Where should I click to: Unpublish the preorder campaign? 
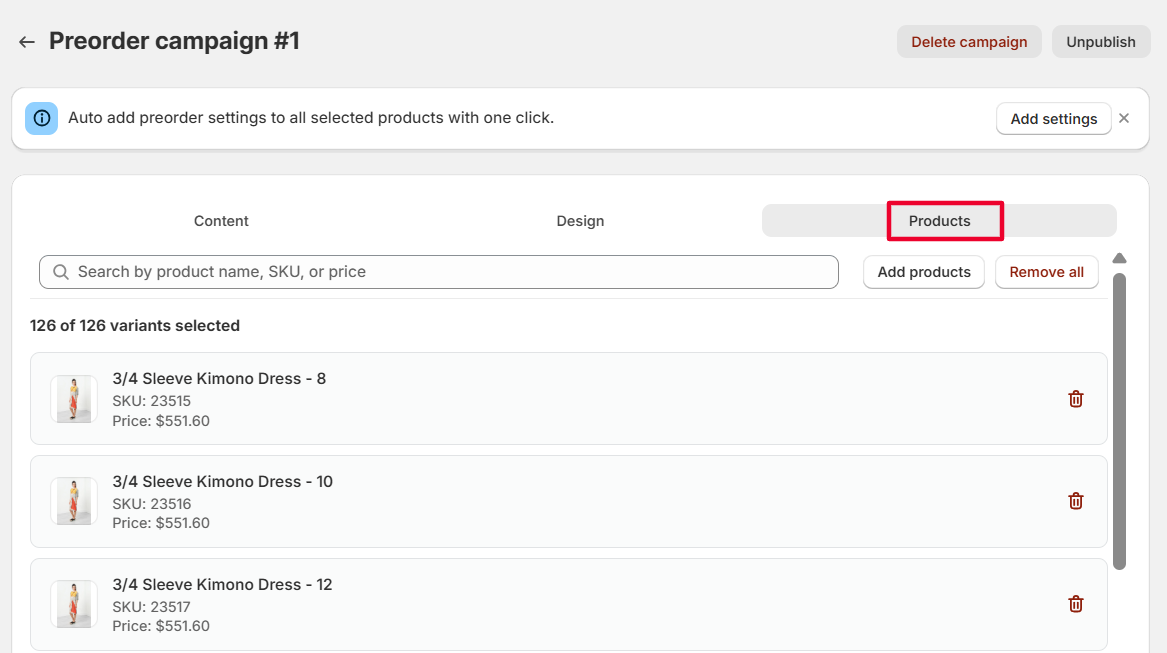[x=1101, y=42]
